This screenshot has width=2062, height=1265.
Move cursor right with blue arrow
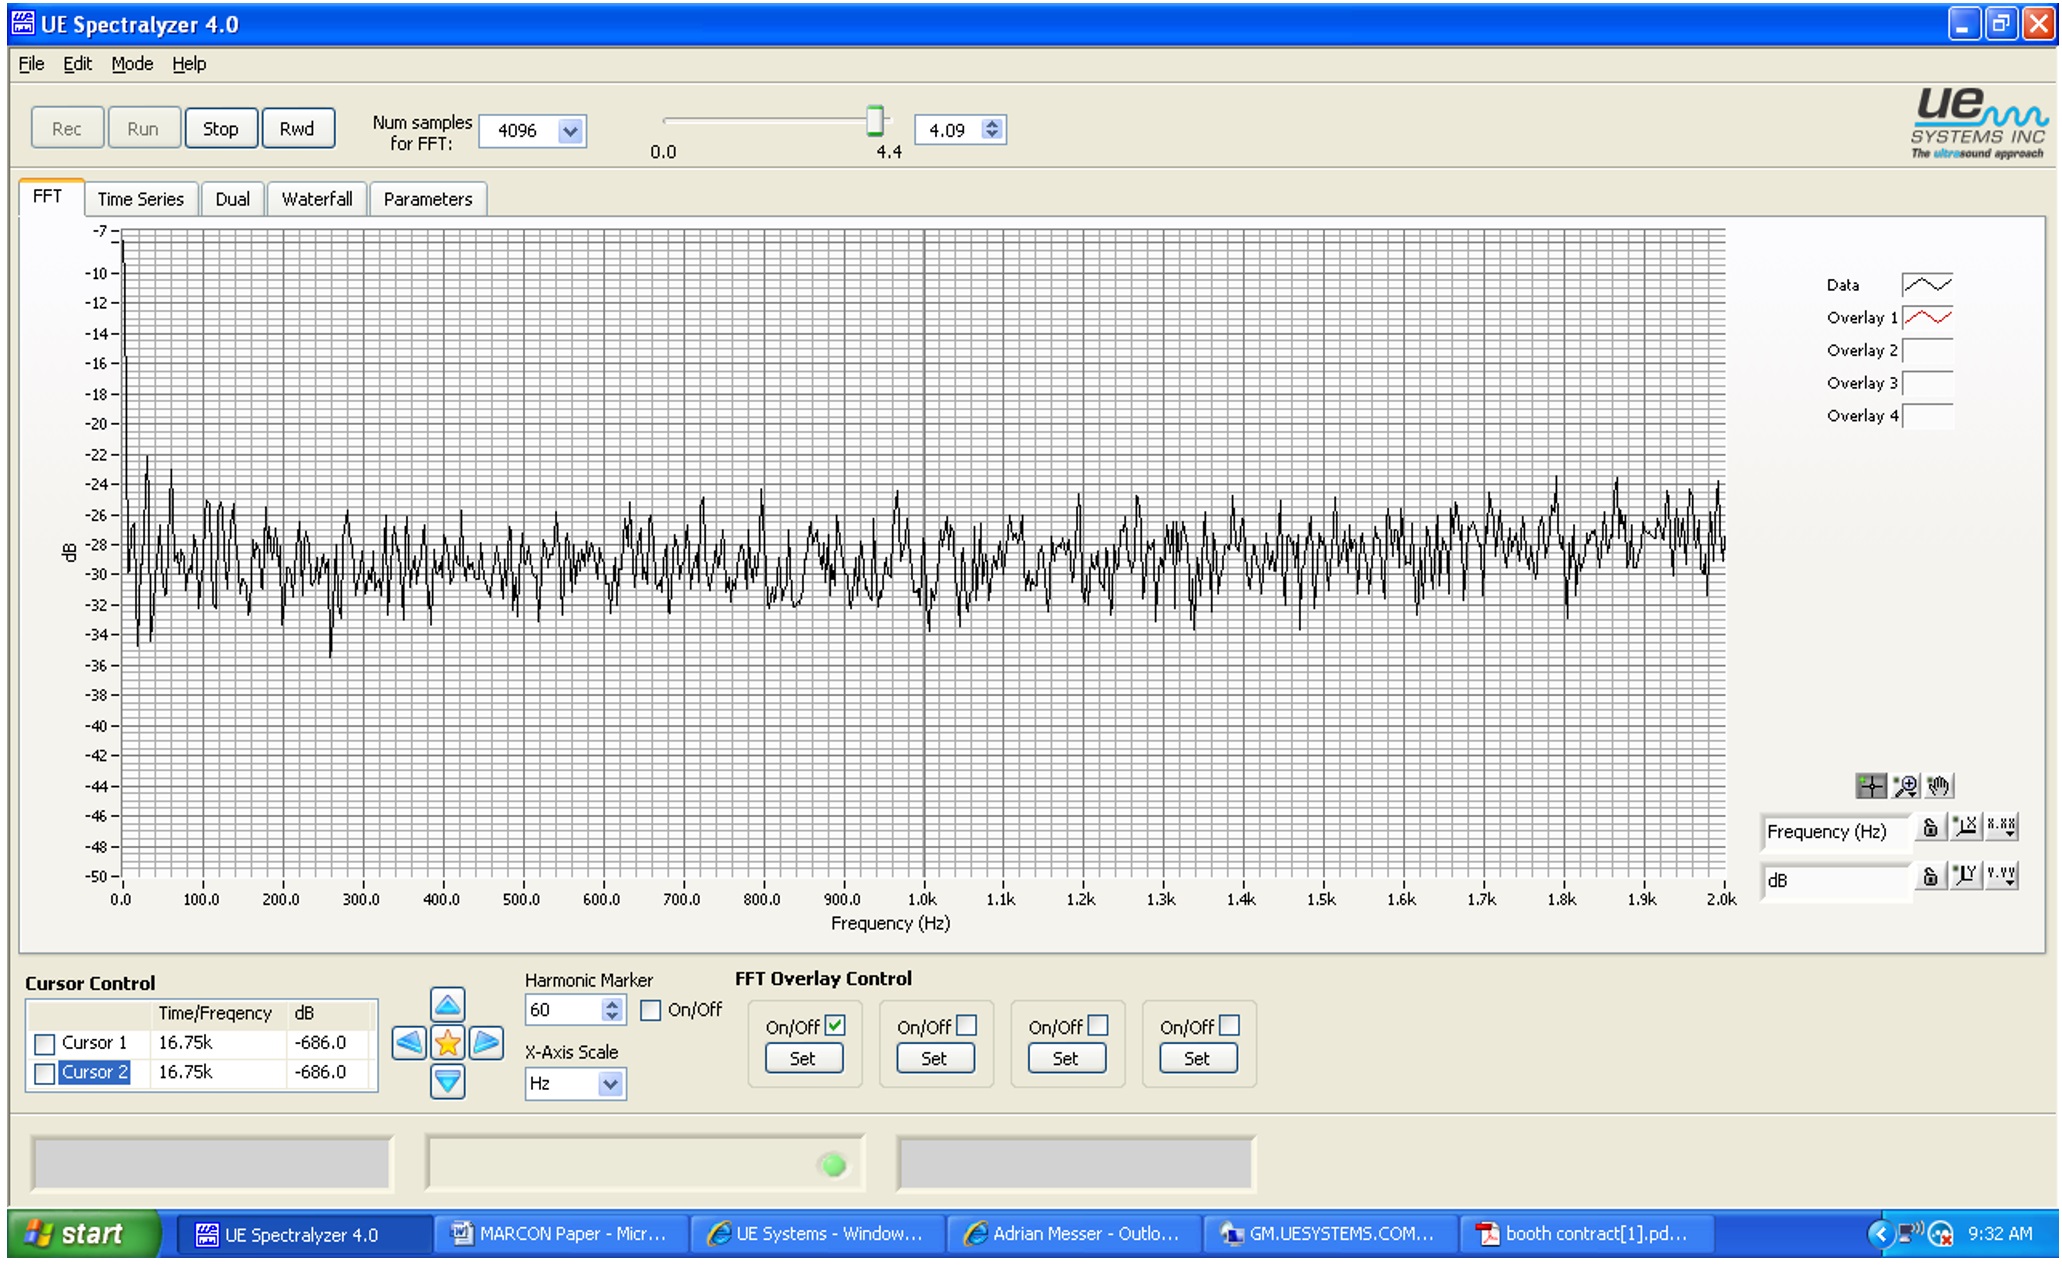(486, 1043)
